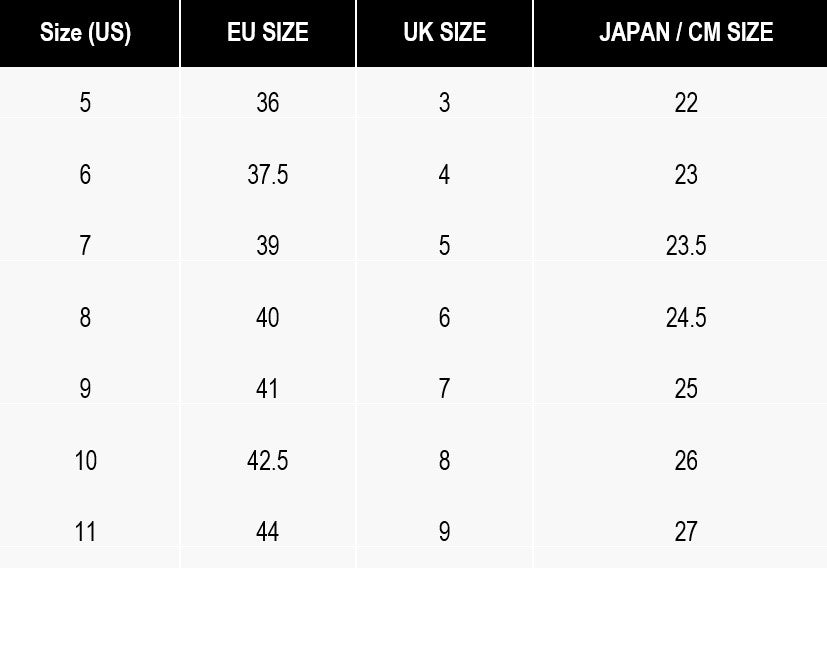827x654 pixels.
Task: Click the EU SIZE column header
Action: point(268,32)
